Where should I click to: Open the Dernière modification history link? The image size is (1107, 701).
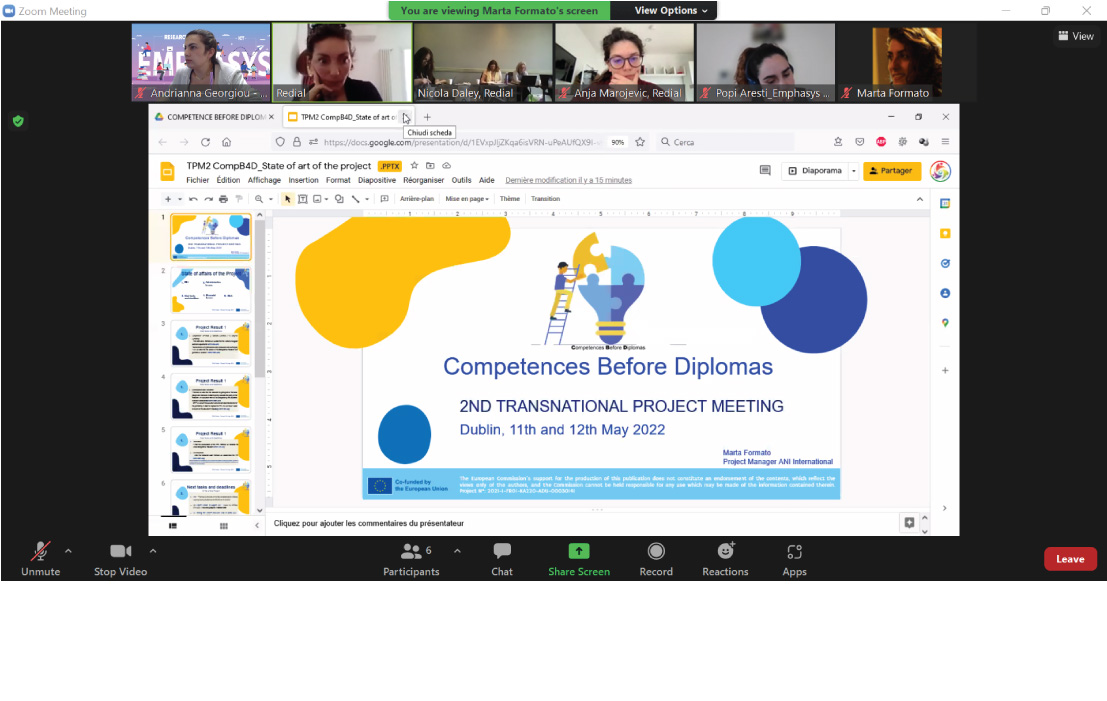pos(568,180)
